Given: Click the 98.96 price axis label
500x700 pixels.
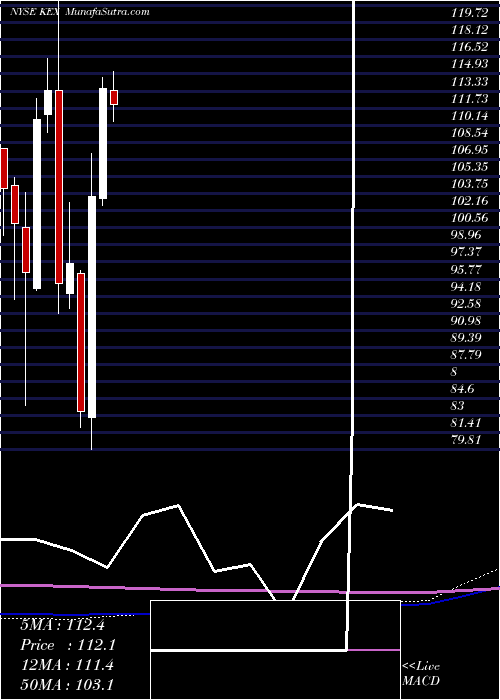Looking at the screenshot, I should 467,235.
